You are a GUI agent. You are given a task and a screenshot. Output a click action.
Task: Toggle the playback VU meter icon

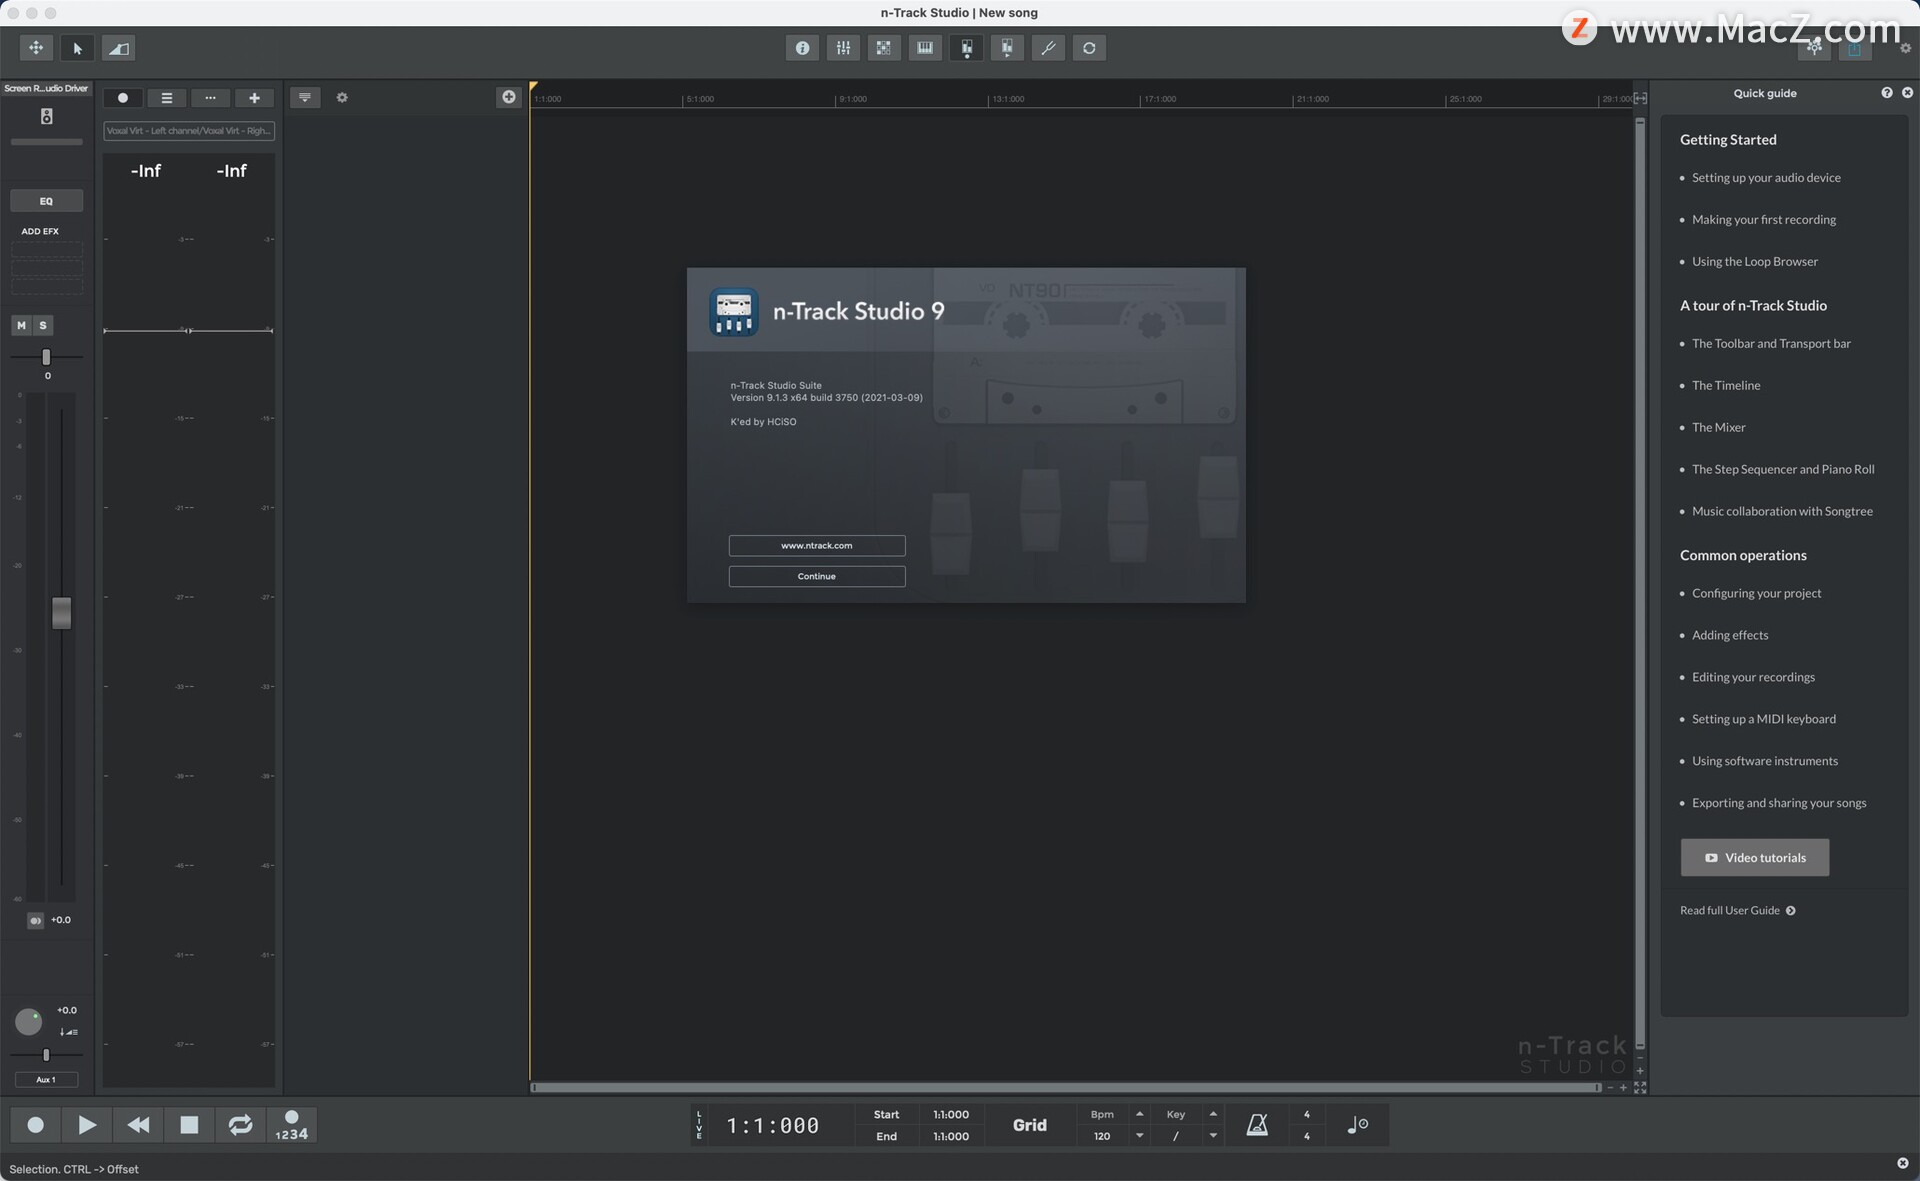point(1007,48)
